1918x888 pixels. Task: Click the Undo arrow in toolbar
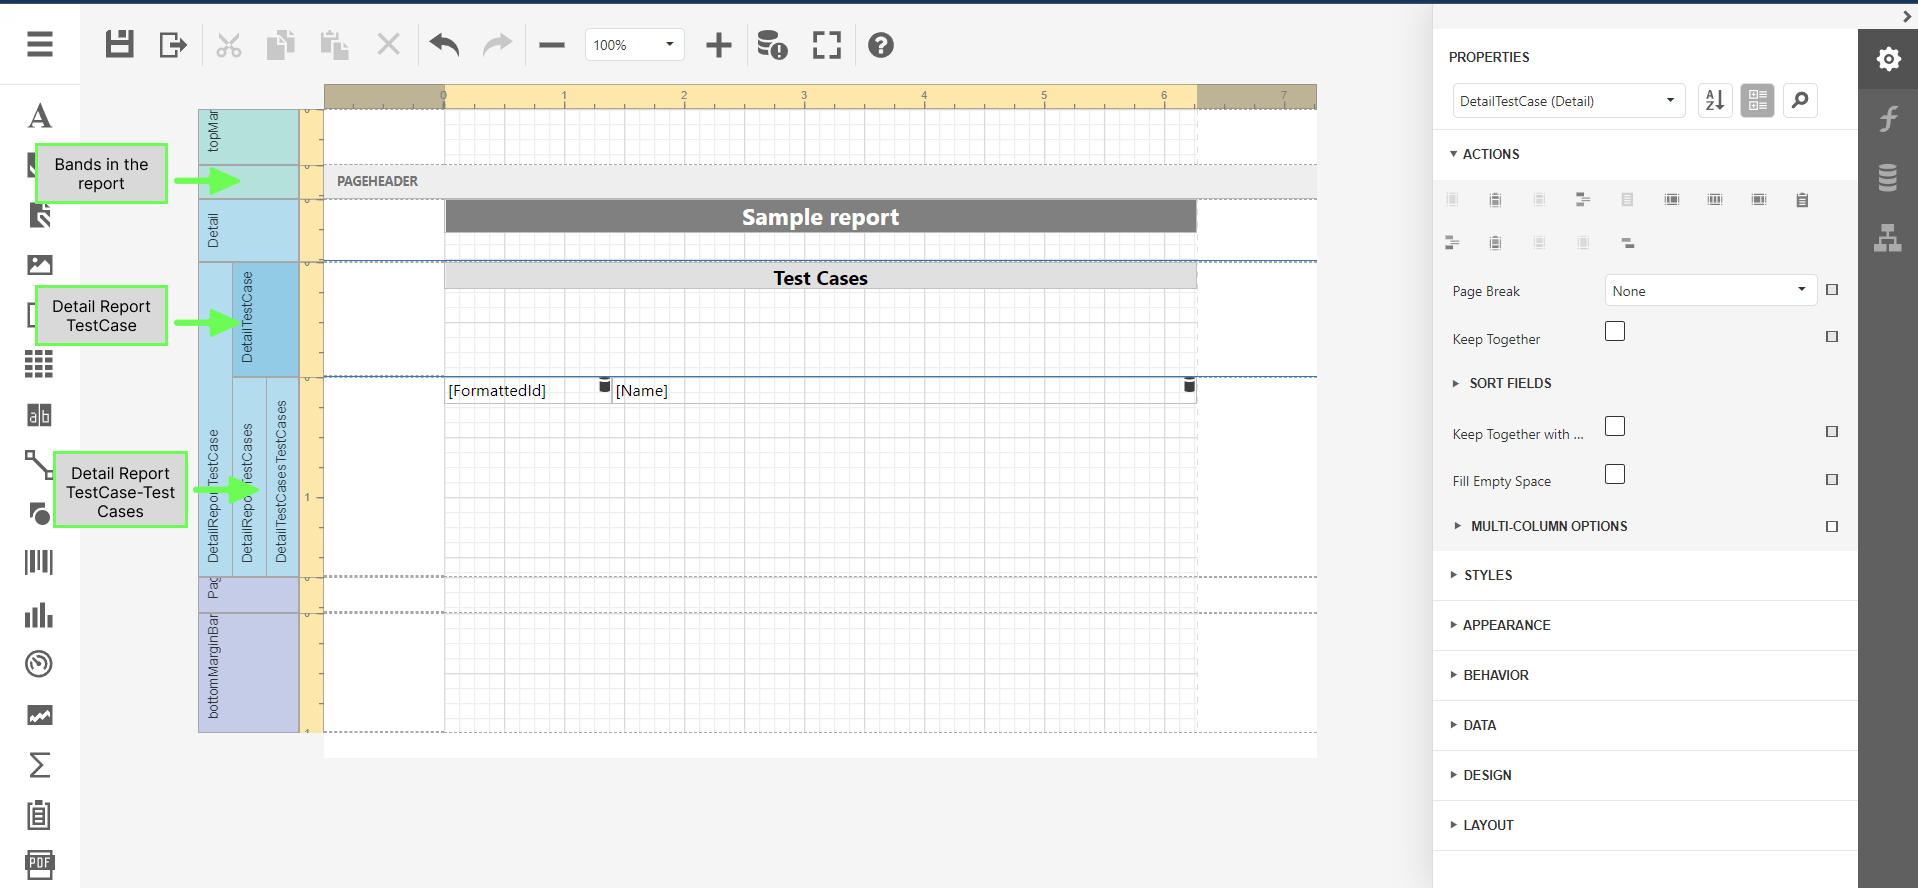(x=444, y=45)
